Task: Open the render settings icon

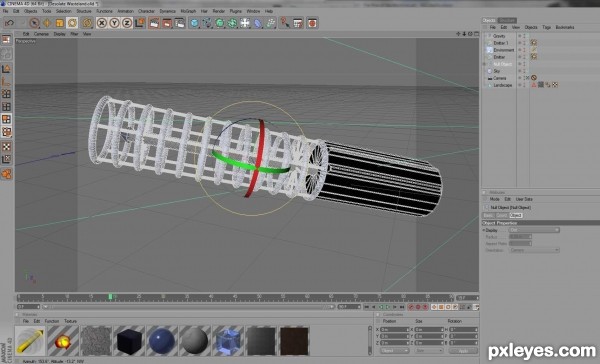Action: pos(179,23)
